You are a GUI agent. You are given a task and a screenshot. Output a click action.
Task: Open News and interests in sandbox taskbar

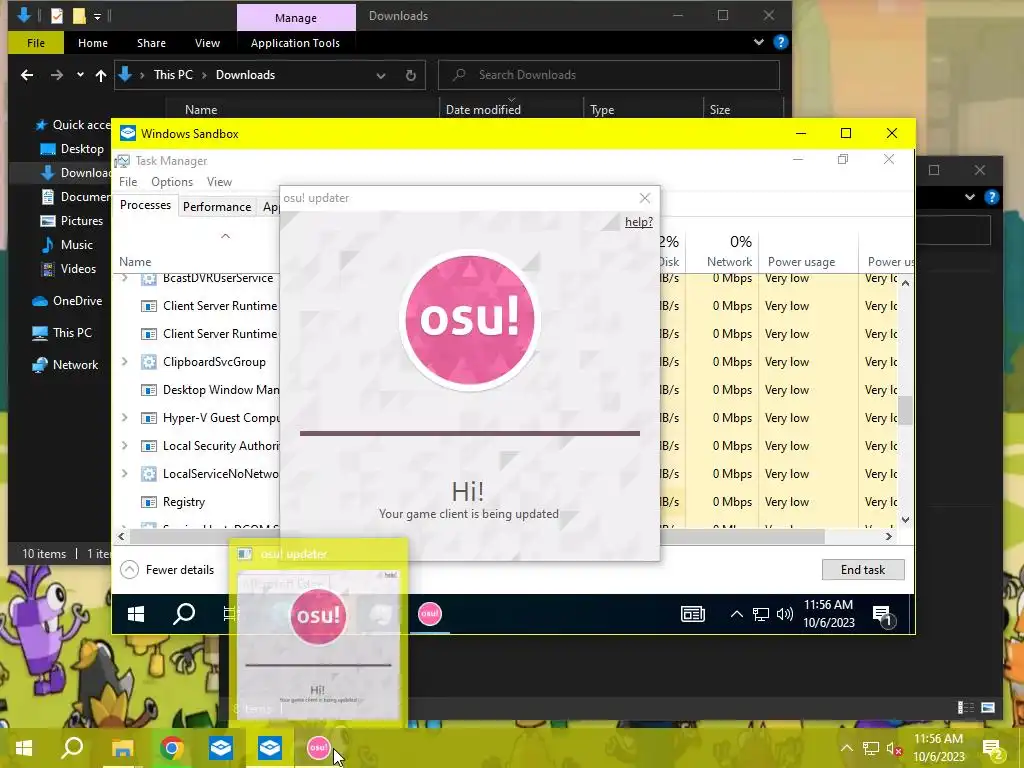693,614
